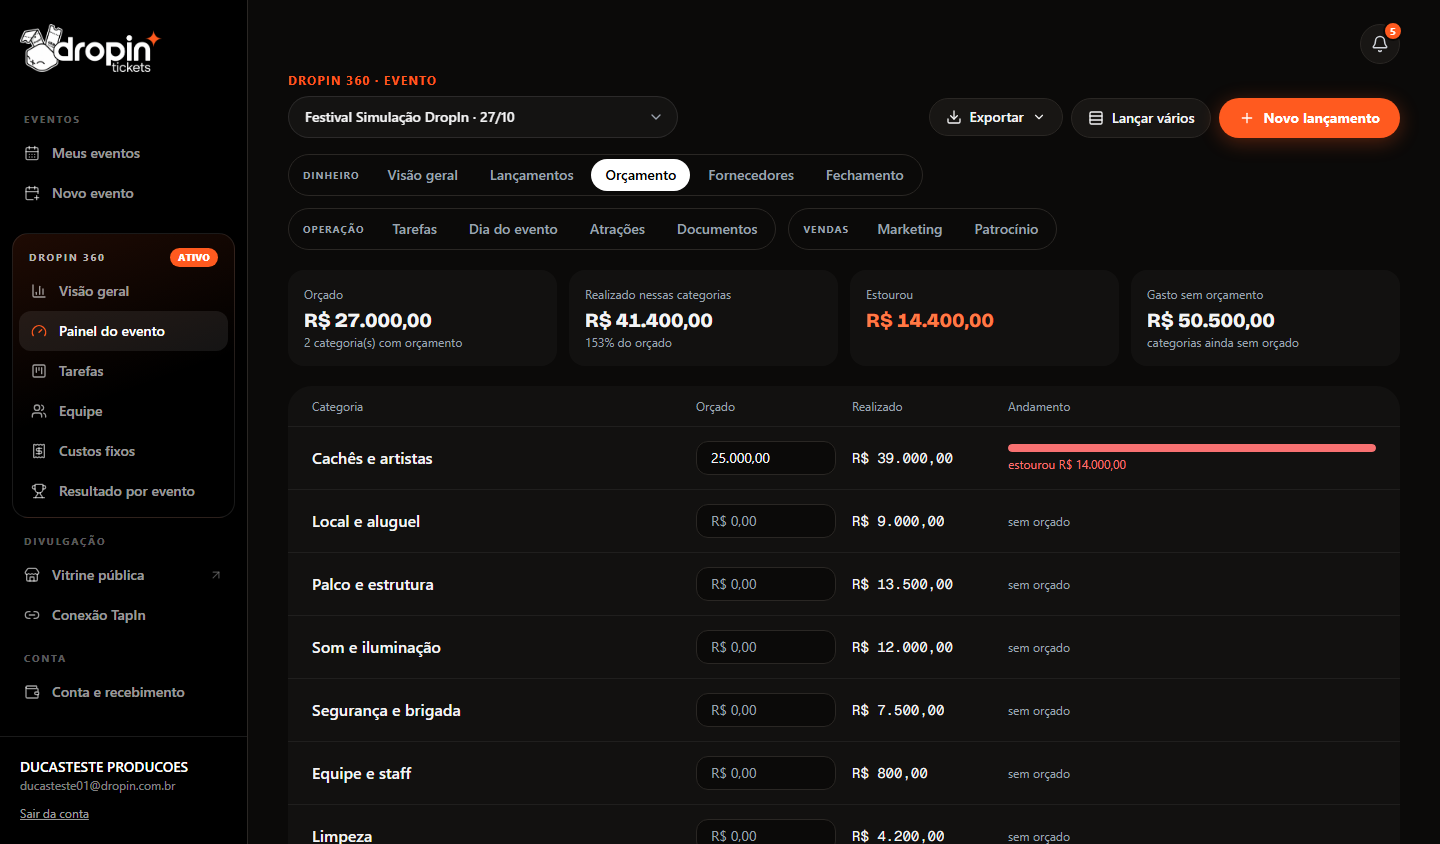Click the Equipe e staff budget field
This screenshot has width=1440, height=844.
pyautogui.click(x=766, y=773)
